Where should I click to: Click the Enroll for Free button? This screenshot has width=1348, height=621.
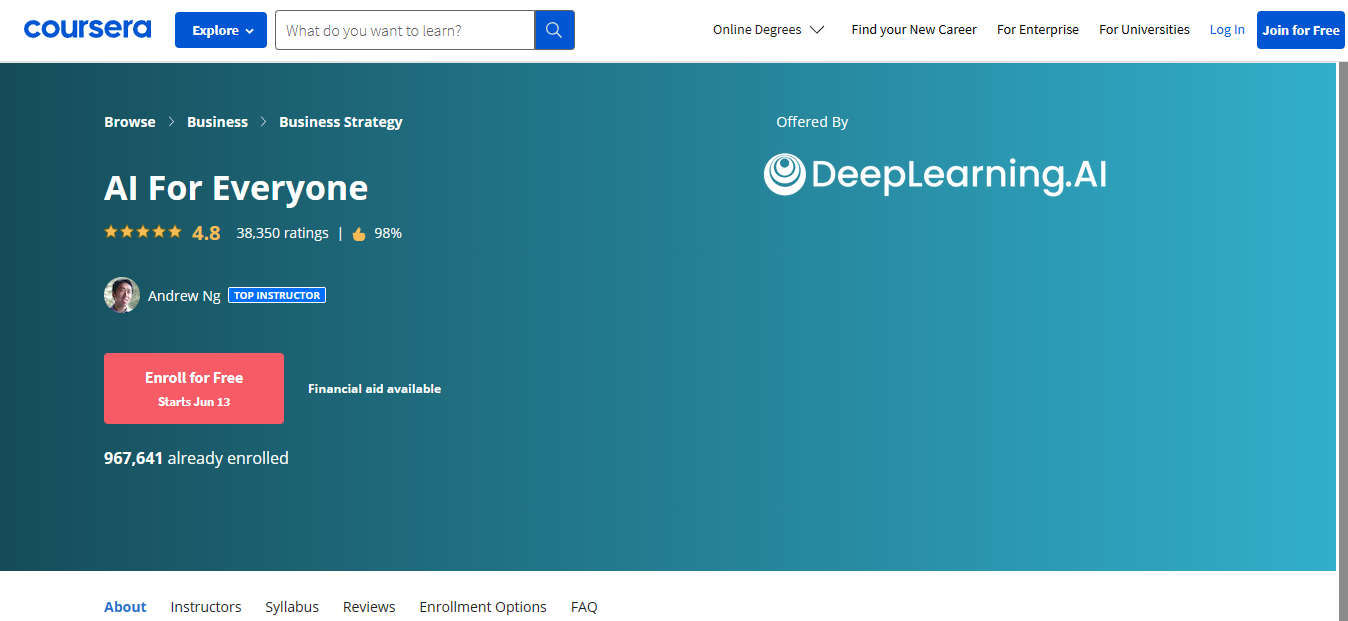point(194,388)
